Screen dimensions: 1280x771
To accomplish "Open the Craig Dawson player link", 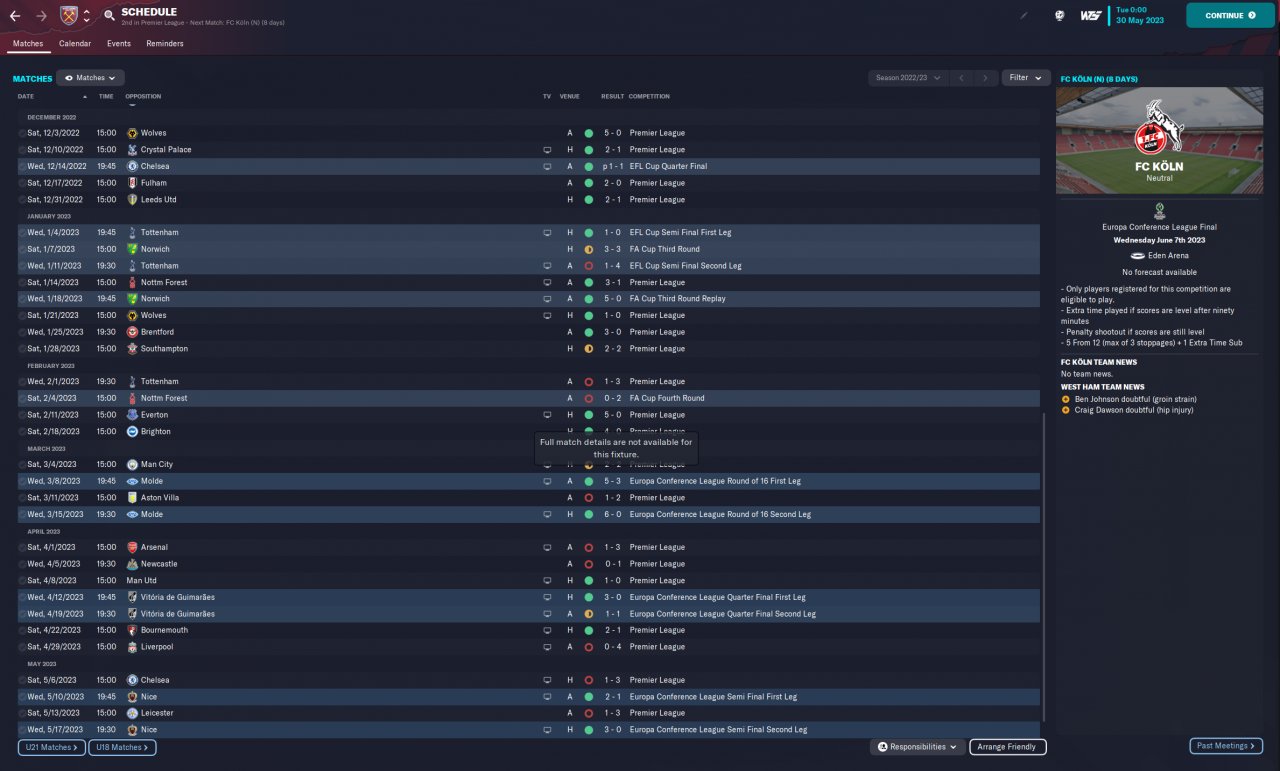I will pos(1097,410).
